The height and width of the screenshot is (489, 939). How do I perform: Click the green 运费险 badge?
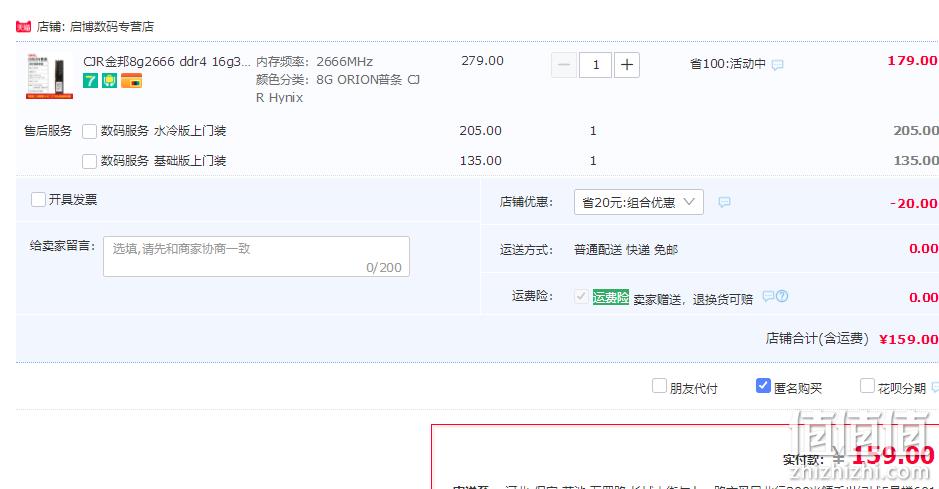click(611, 297)
